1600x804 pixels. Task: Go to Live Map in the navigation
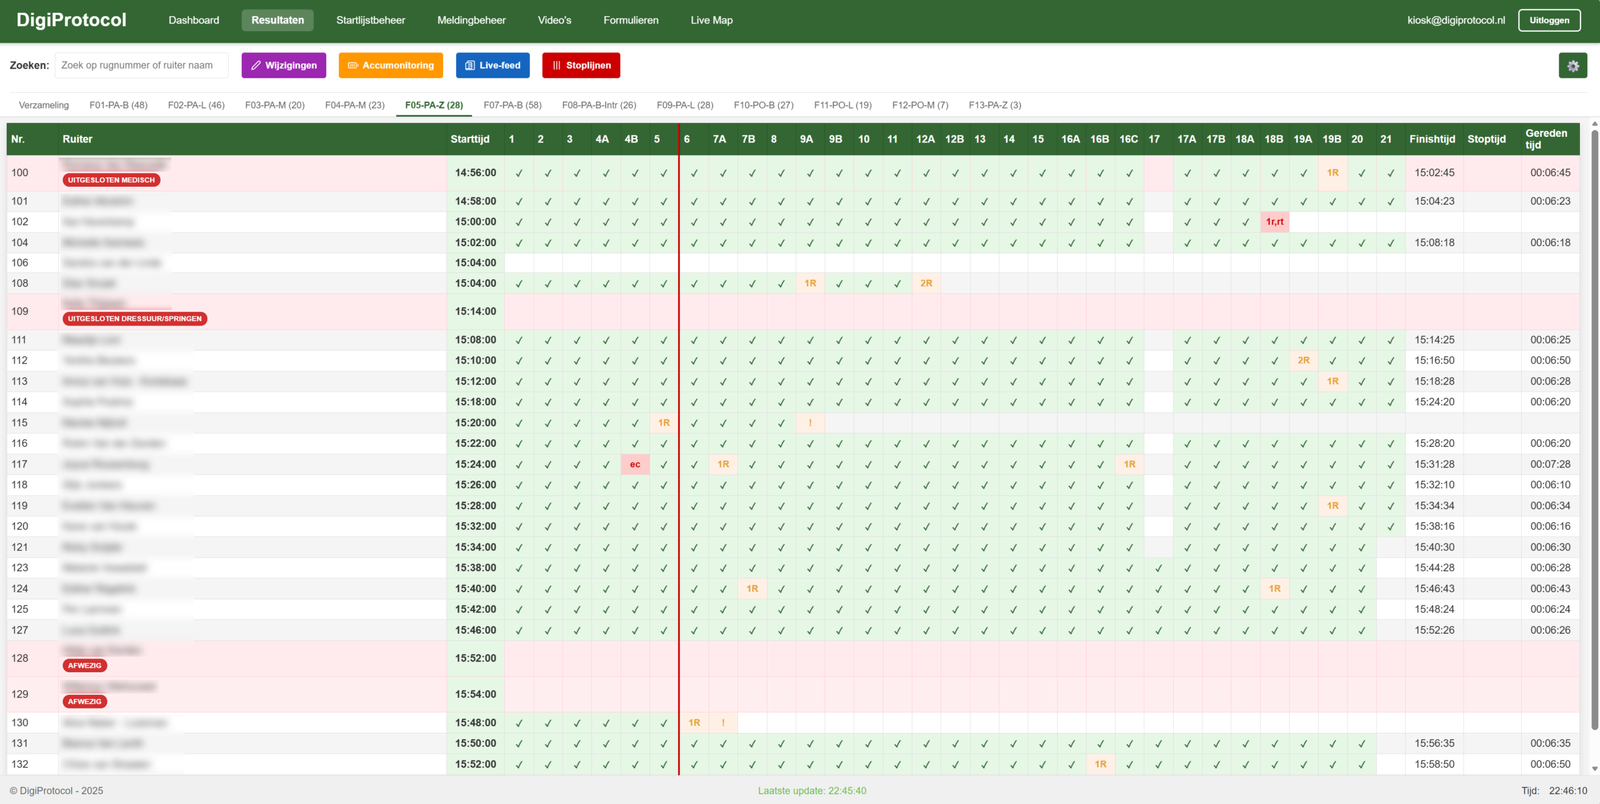click(711, 20)
